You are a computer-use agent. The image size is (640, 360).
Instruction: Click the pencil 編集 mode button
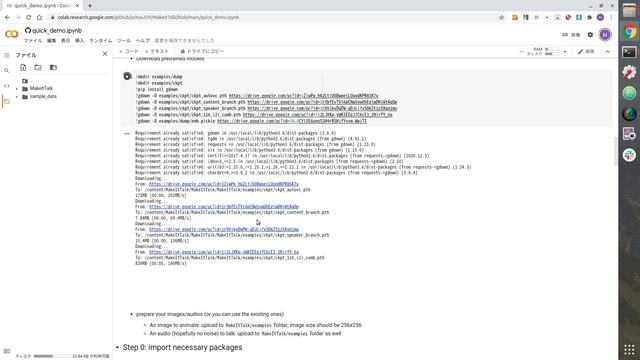[x=586, y=51]
